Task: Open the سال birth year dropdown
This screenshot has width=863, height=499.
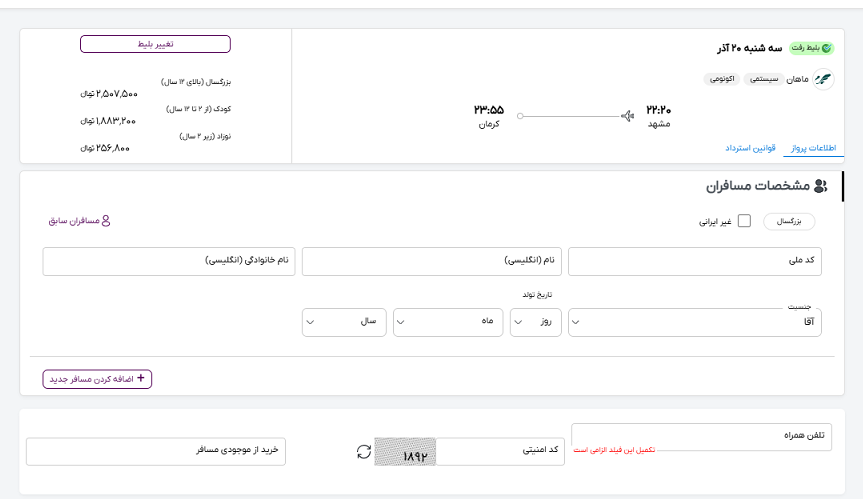Action: click(344, 322)
